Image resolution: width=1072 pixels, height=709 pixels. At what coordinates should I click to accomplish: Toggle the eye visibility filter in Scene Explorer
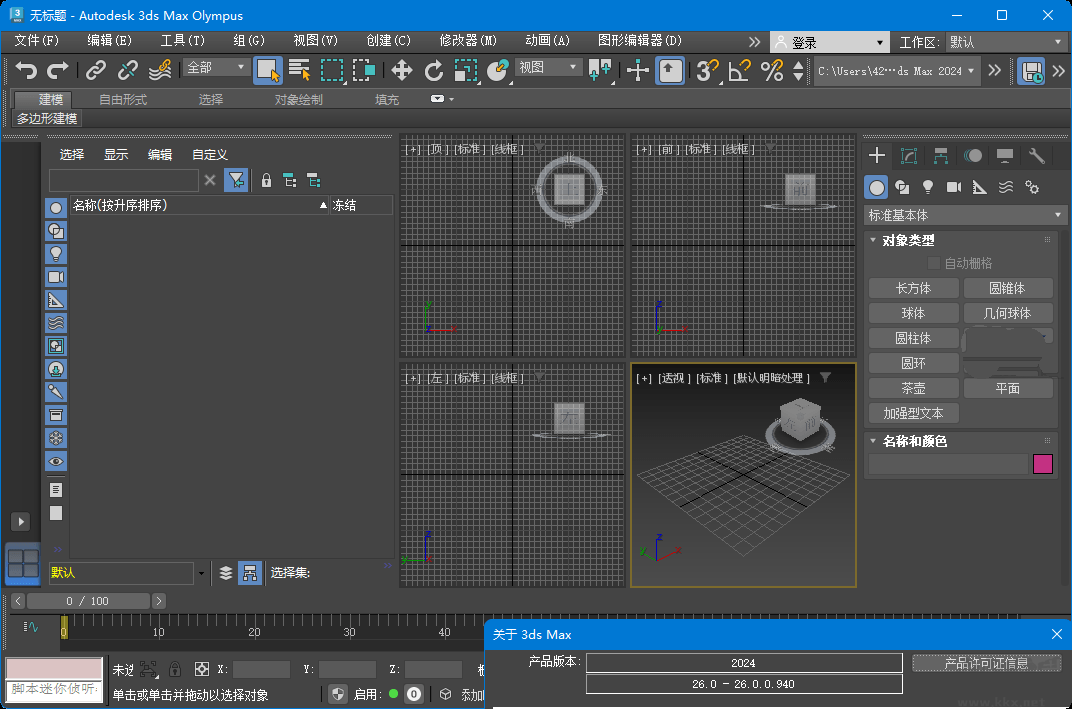[55, 461]
